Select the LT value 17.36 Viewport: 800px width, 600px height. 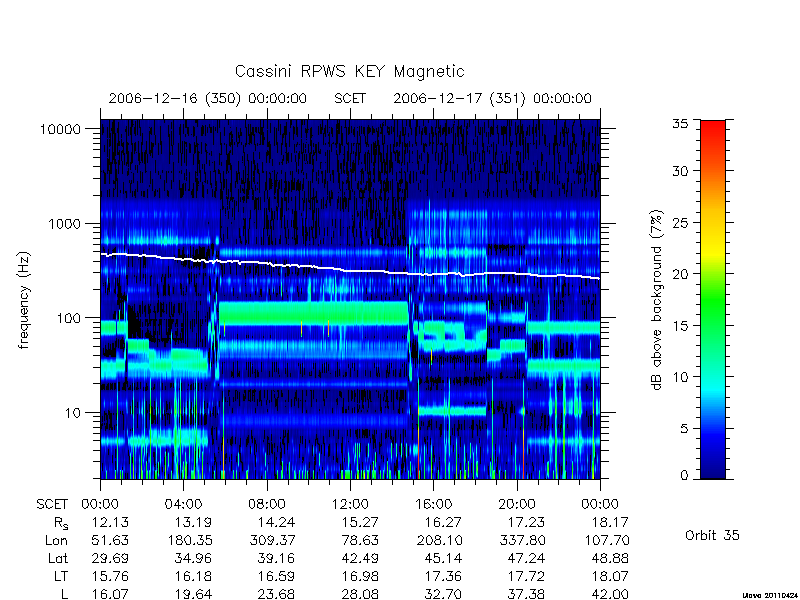[x=443, y=576]
